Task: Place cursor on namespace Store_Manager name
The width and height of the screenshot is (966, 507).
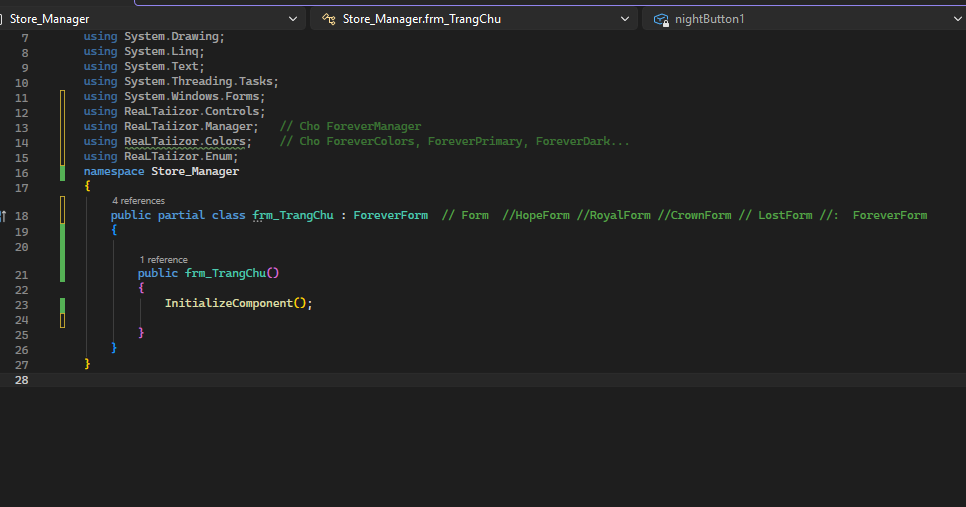Action: click(195, 171)
